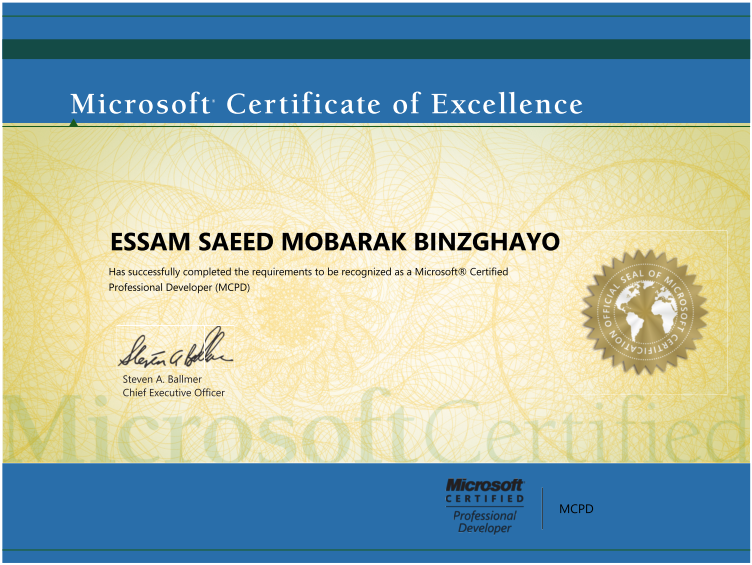Click the CERTIFIED bar in the footer logo
The height and width of the screenshot is (565, 752).
[485, 498]
